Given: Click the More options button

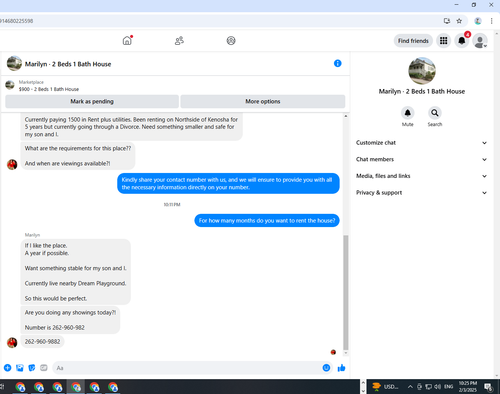Looking at the screenshot, I should 263,101.
